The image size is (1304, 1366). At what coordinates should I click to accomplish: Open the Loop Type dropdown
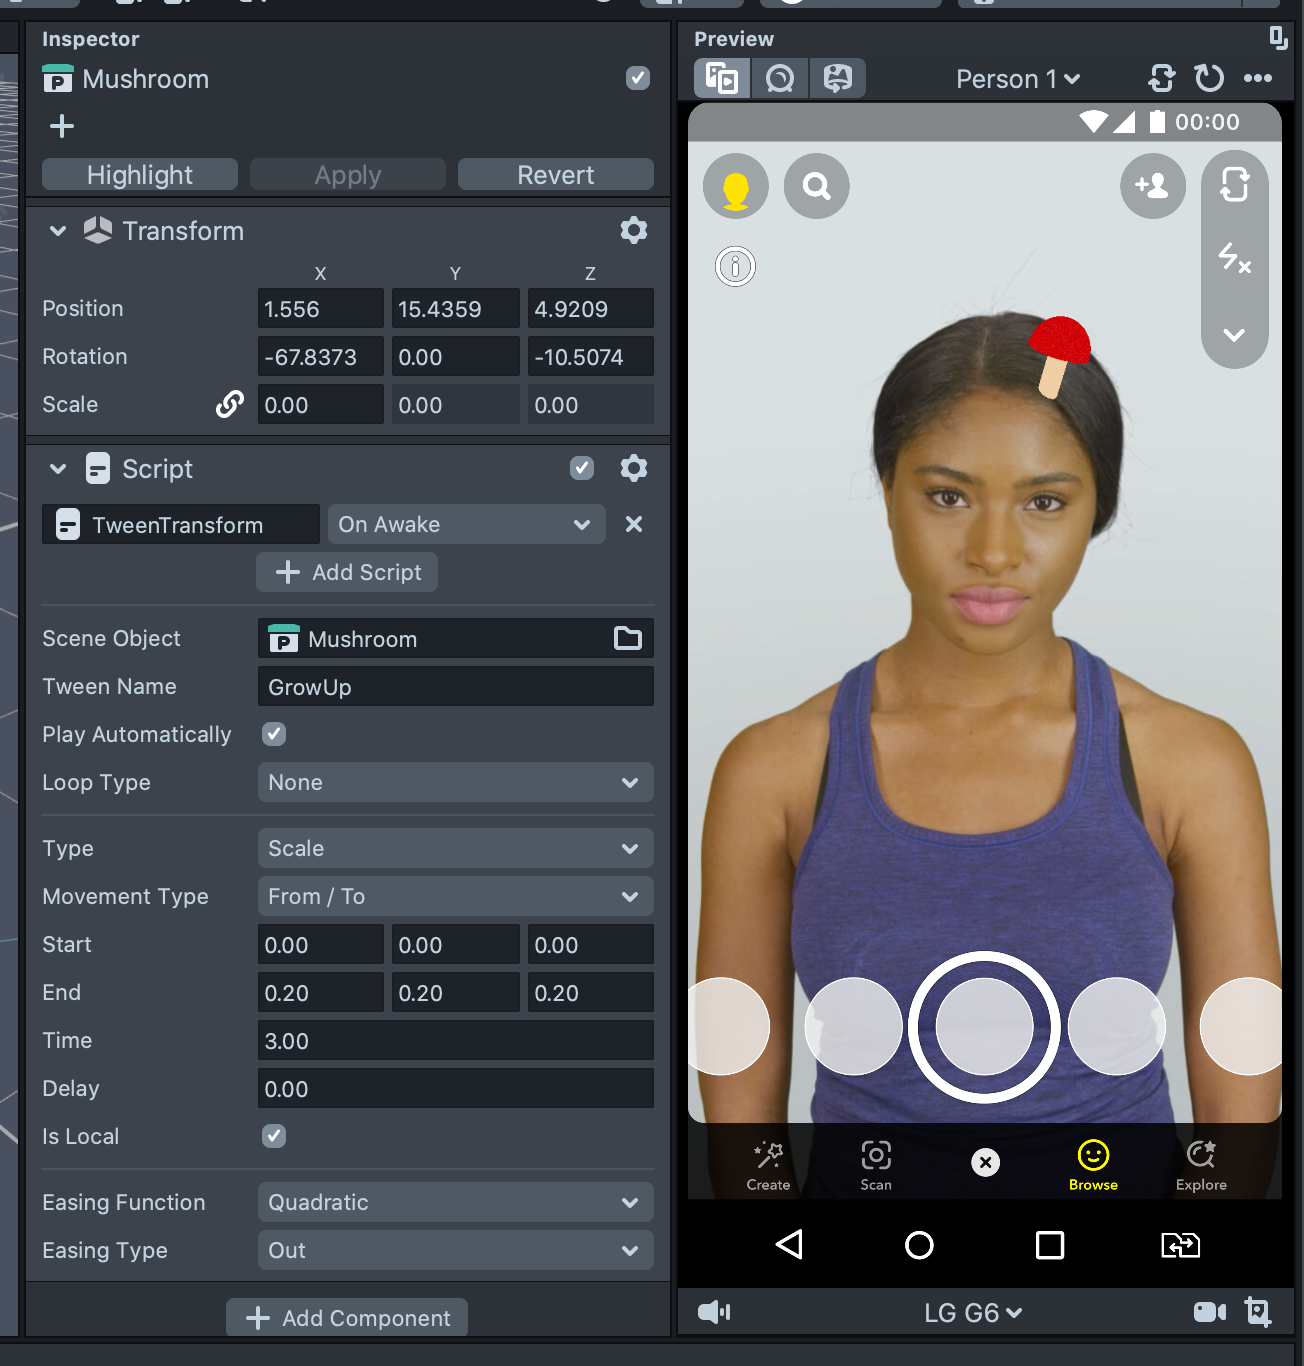tap(455, 783)
